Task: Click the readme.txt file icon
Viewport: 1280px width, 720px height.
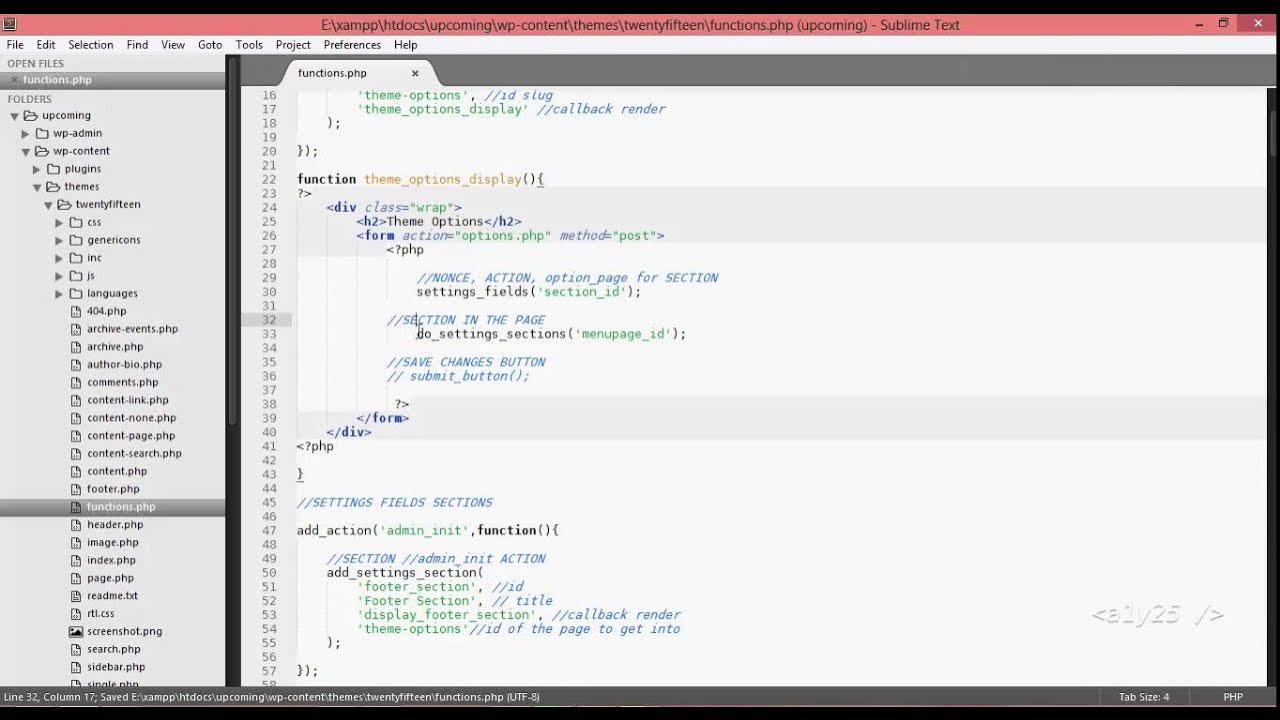Action: (x=76, y=596)
